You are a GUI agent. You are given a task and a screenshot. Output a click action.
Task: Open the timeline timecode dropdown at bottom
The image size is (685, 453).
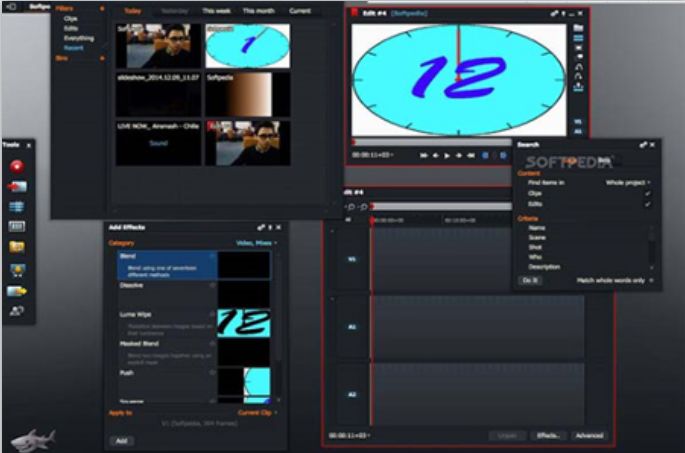(x=349, y=436)
